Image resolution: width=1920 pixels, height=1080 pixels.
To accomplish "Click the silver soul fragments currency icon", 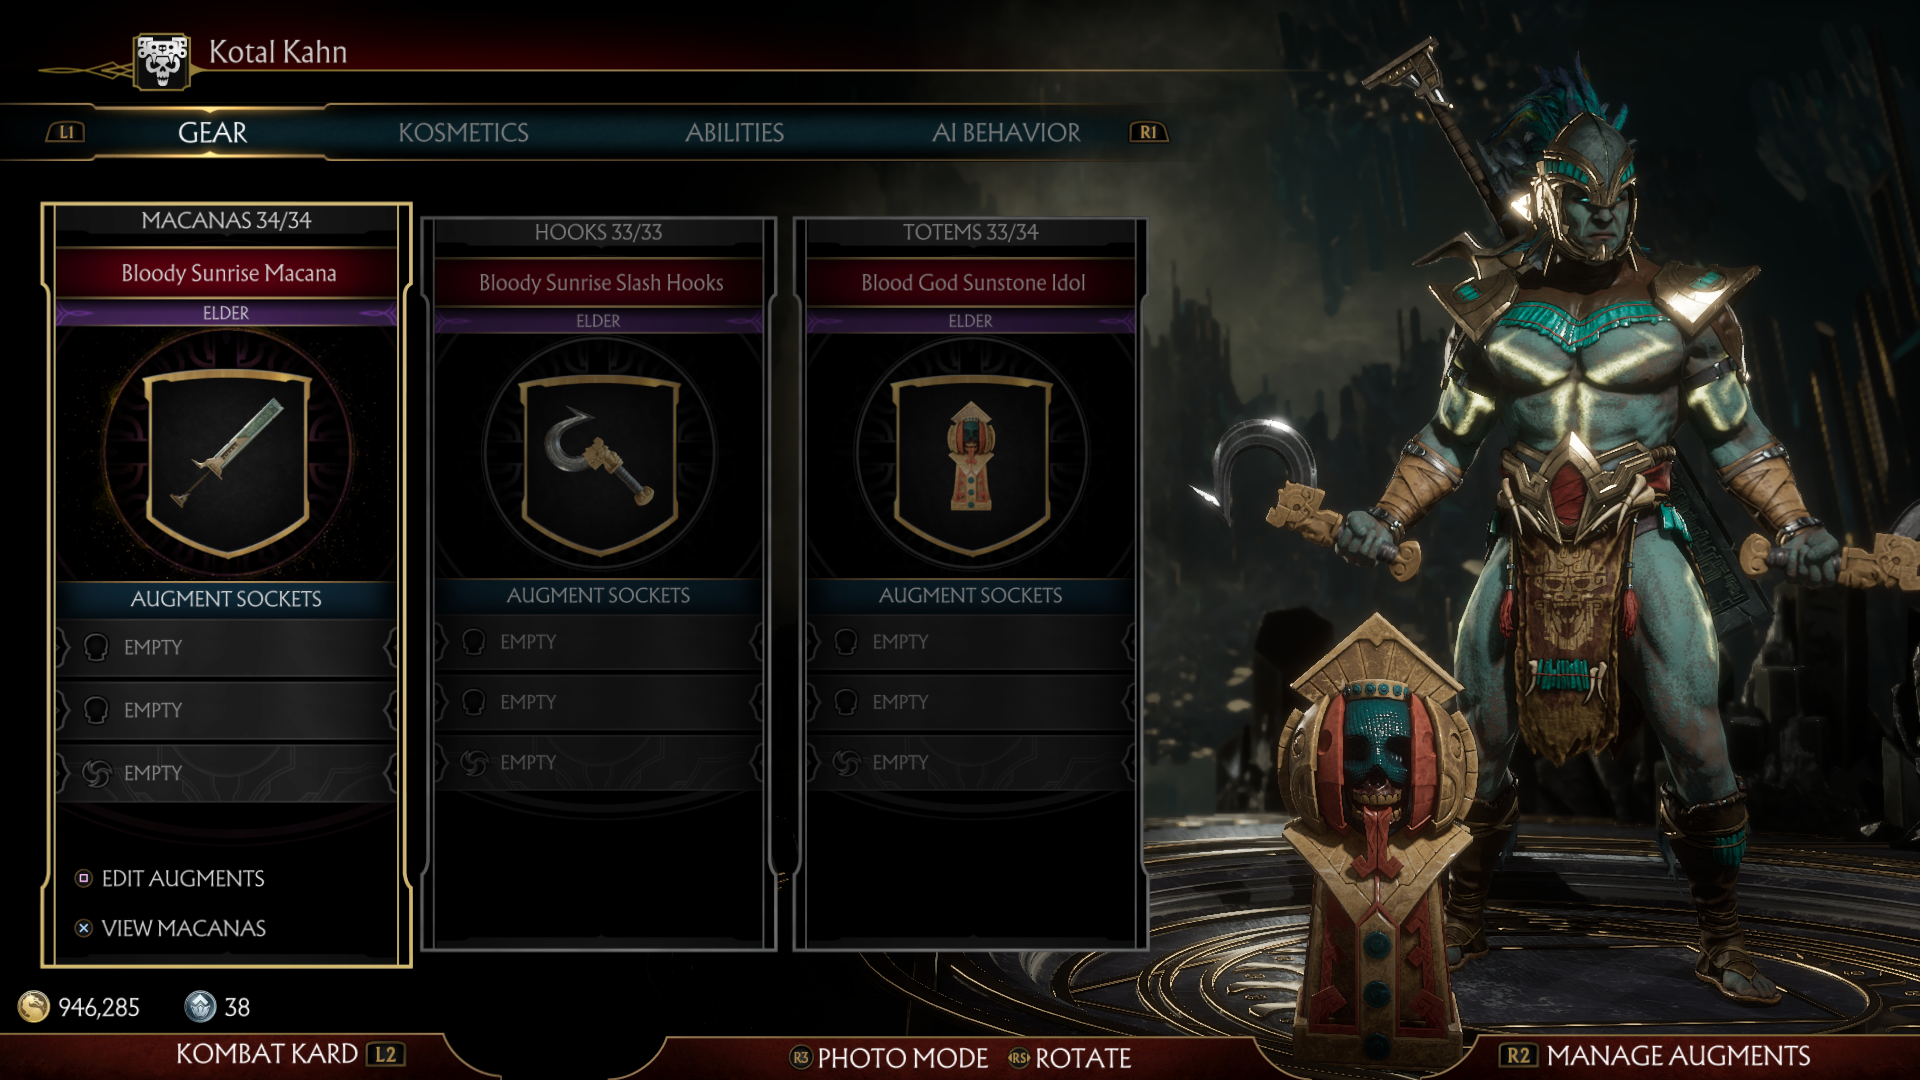I will 200,1006.
